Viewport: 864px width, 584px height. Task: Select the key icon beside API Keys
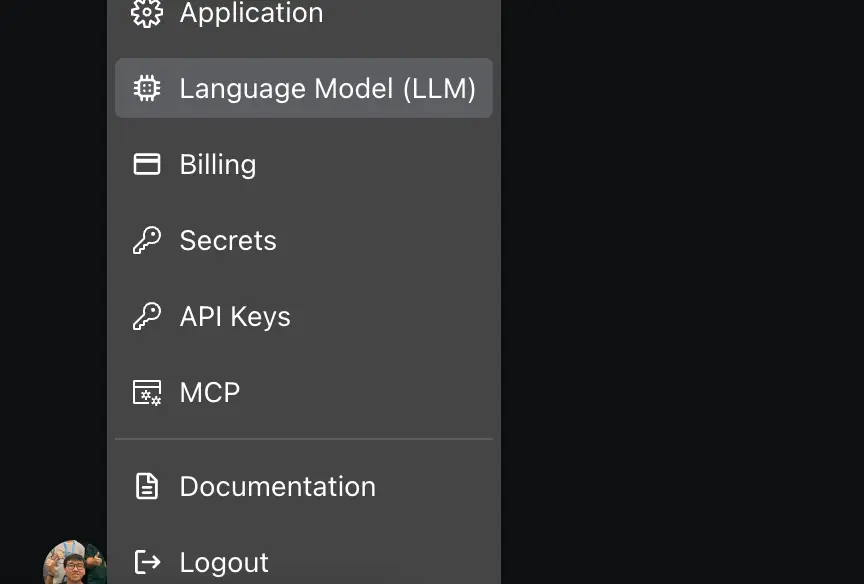click(146, 316)
